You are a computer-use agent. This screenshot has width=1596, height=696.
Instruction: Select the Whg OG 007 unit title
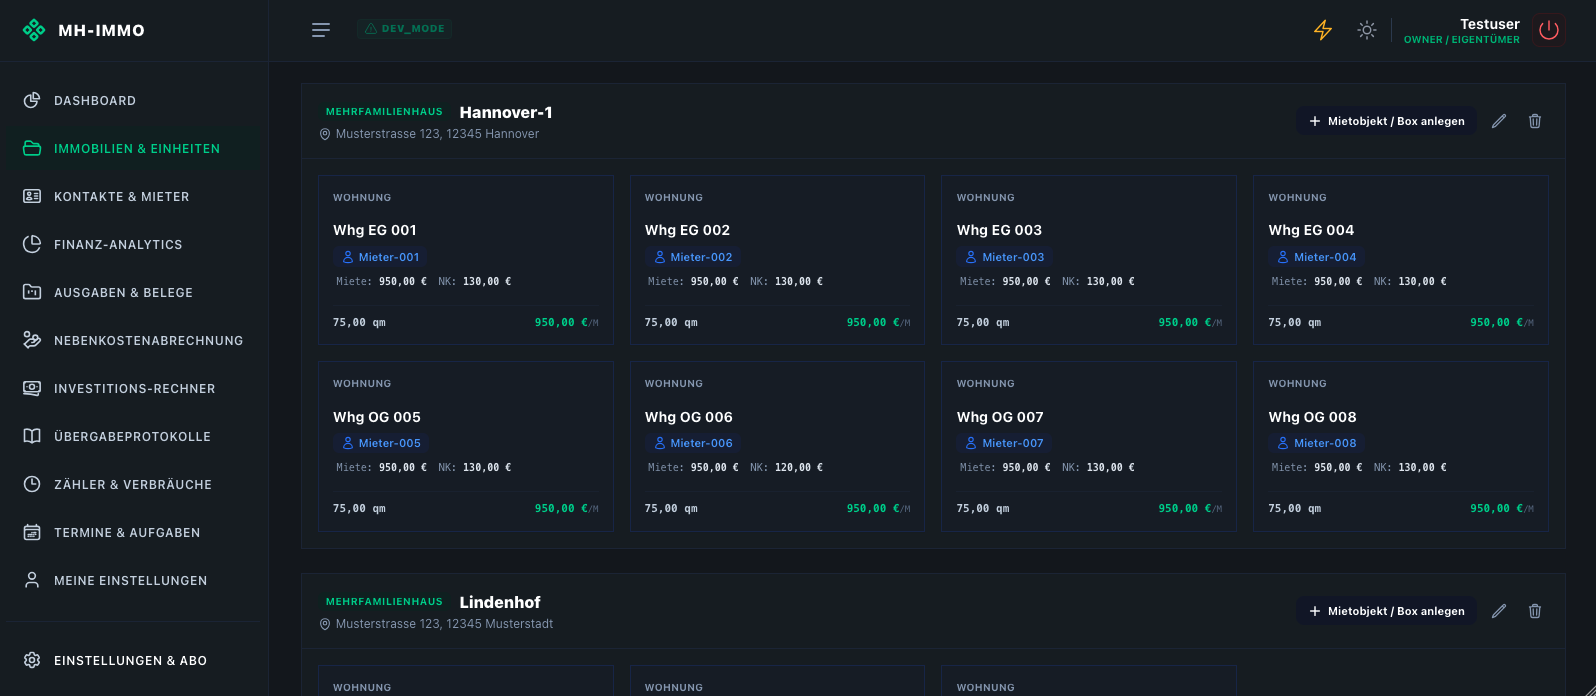click(1000, 417)
